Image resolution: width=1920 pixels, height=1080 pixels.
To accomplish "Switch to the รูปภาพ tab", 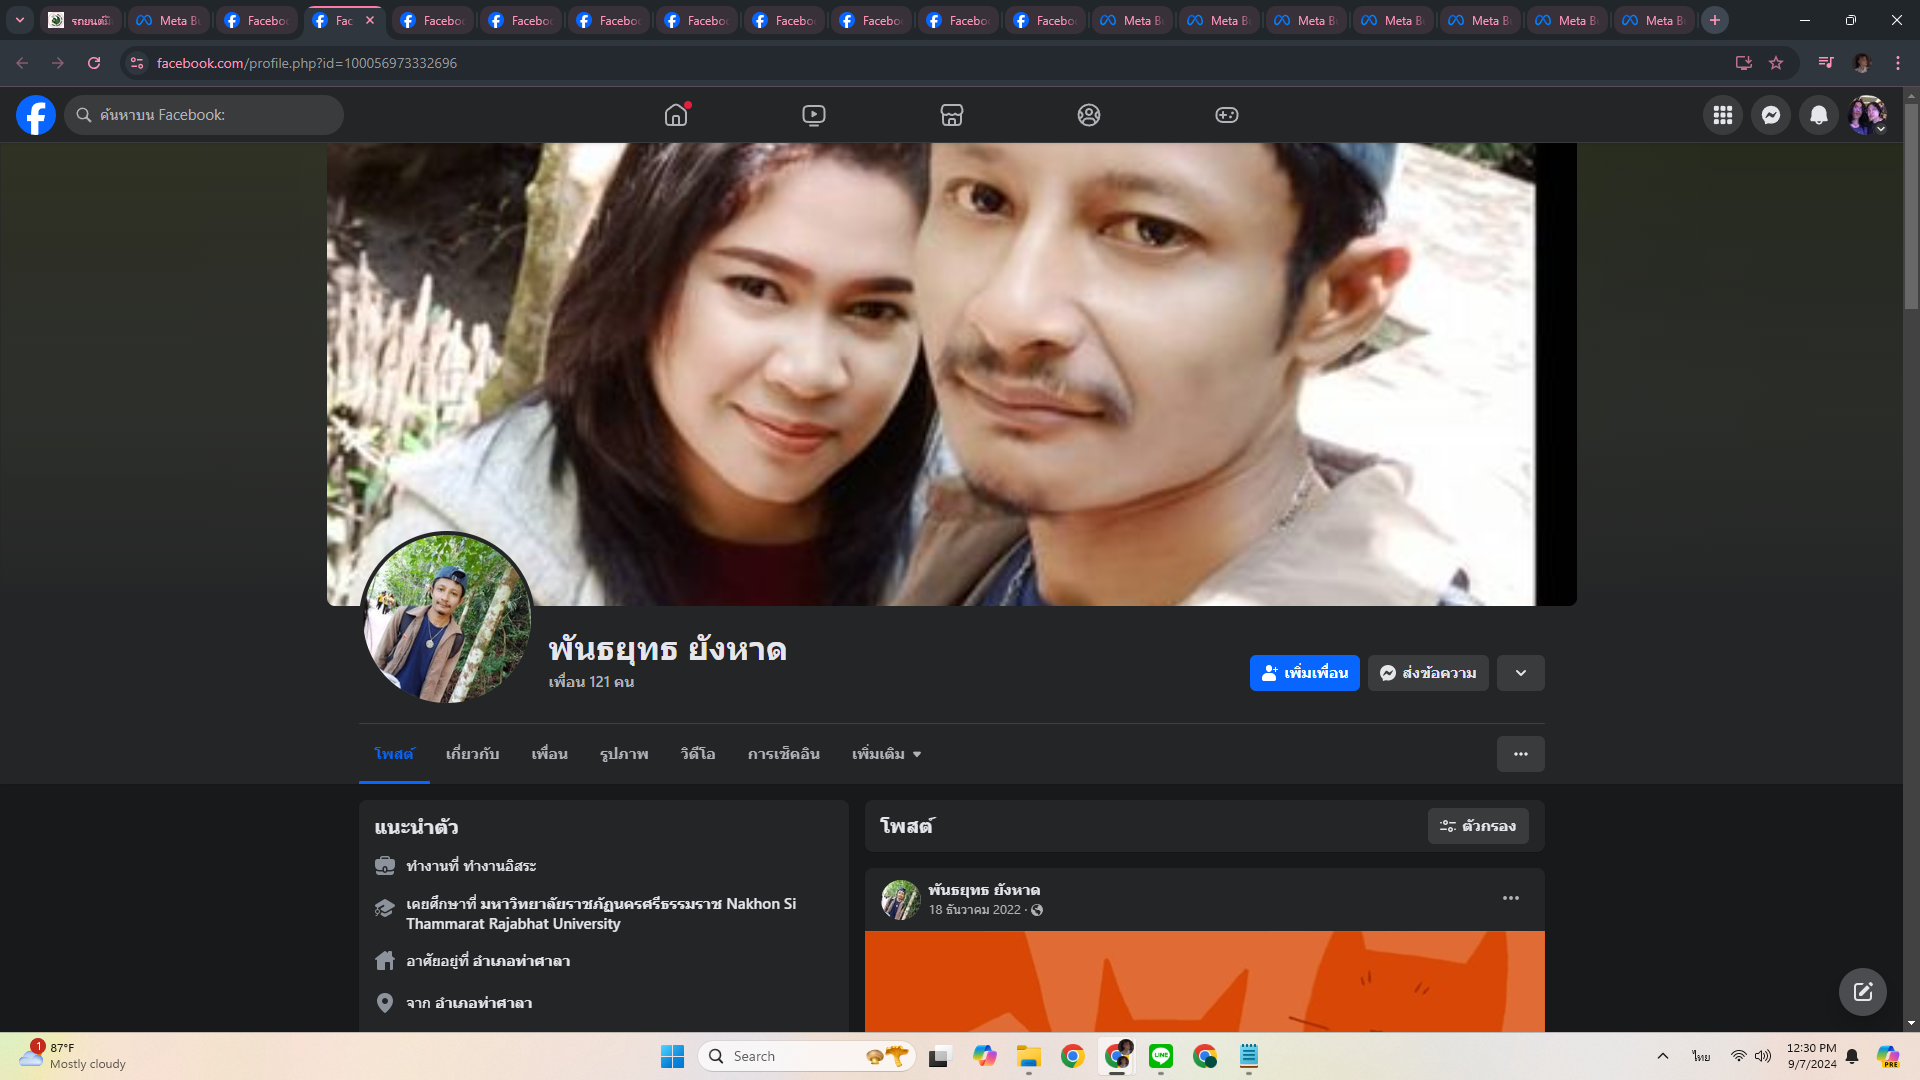I will (x=624, y=754).
